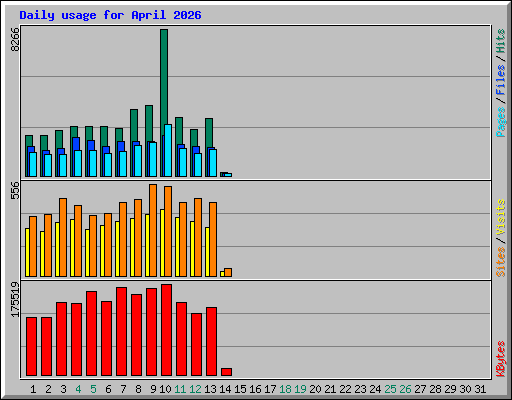Click the 8266 hits axis value
Screen dimensions: 512x400
pyautogui.click(x=15, y=40)
